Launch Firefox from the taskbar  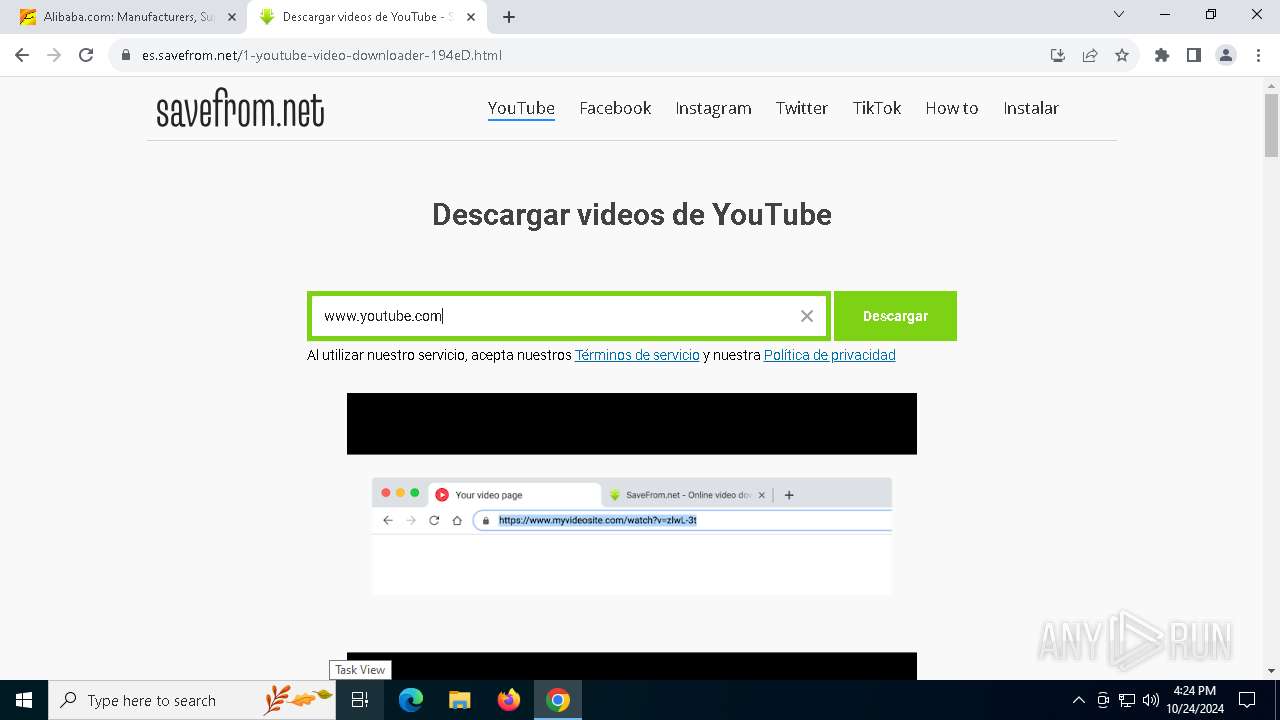point(509,700)
